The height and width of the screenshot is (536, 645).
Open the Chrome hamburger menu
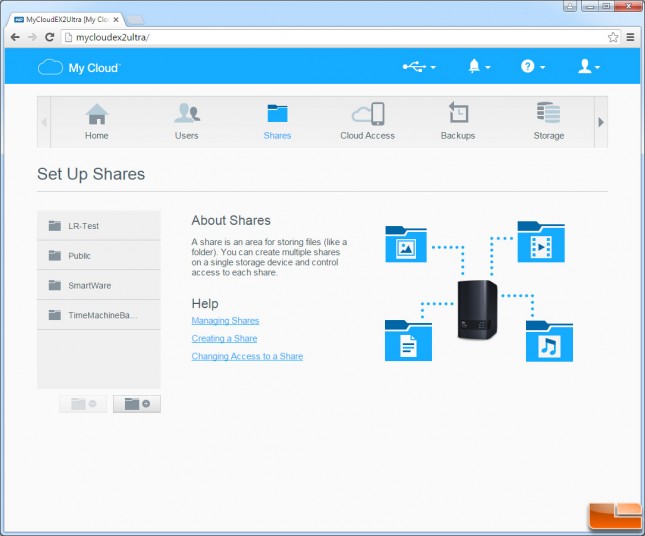(x=630, y=37)
